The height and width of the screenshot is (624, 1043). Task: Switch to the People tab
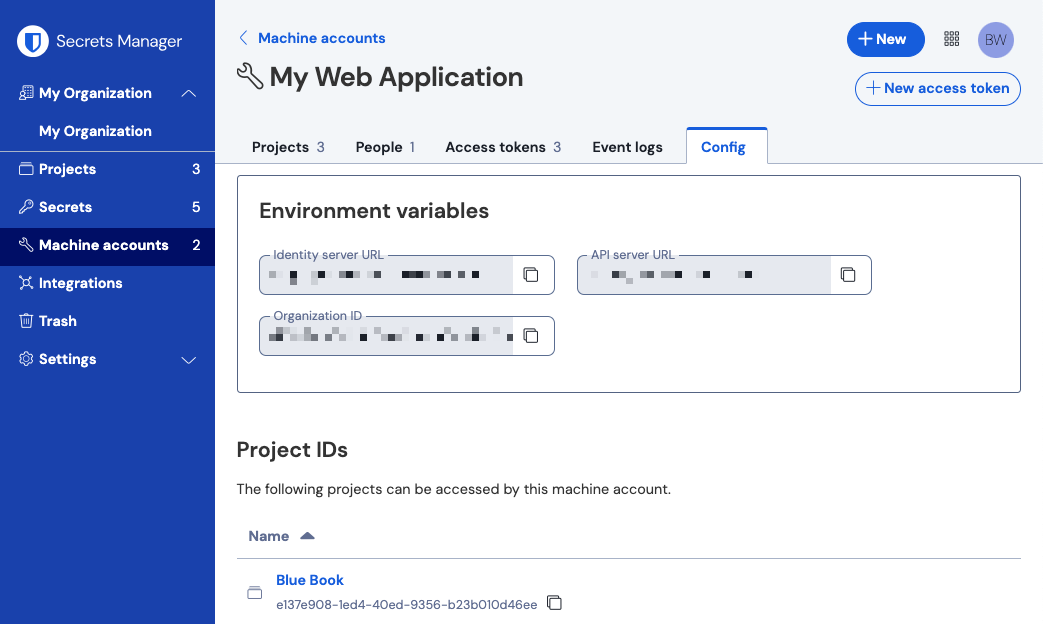coord(378,146)
